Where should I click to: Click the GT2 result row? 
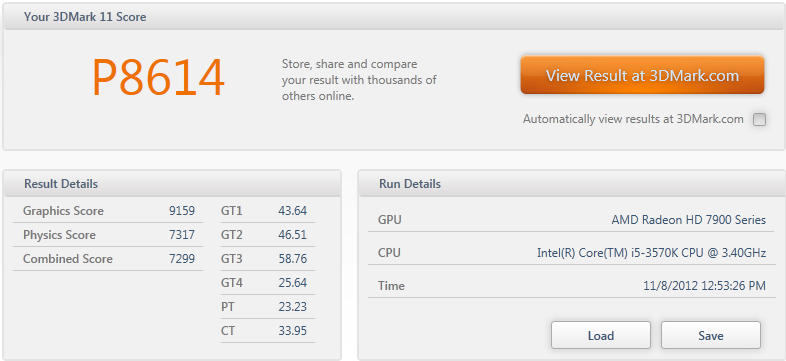pos(268,235)
